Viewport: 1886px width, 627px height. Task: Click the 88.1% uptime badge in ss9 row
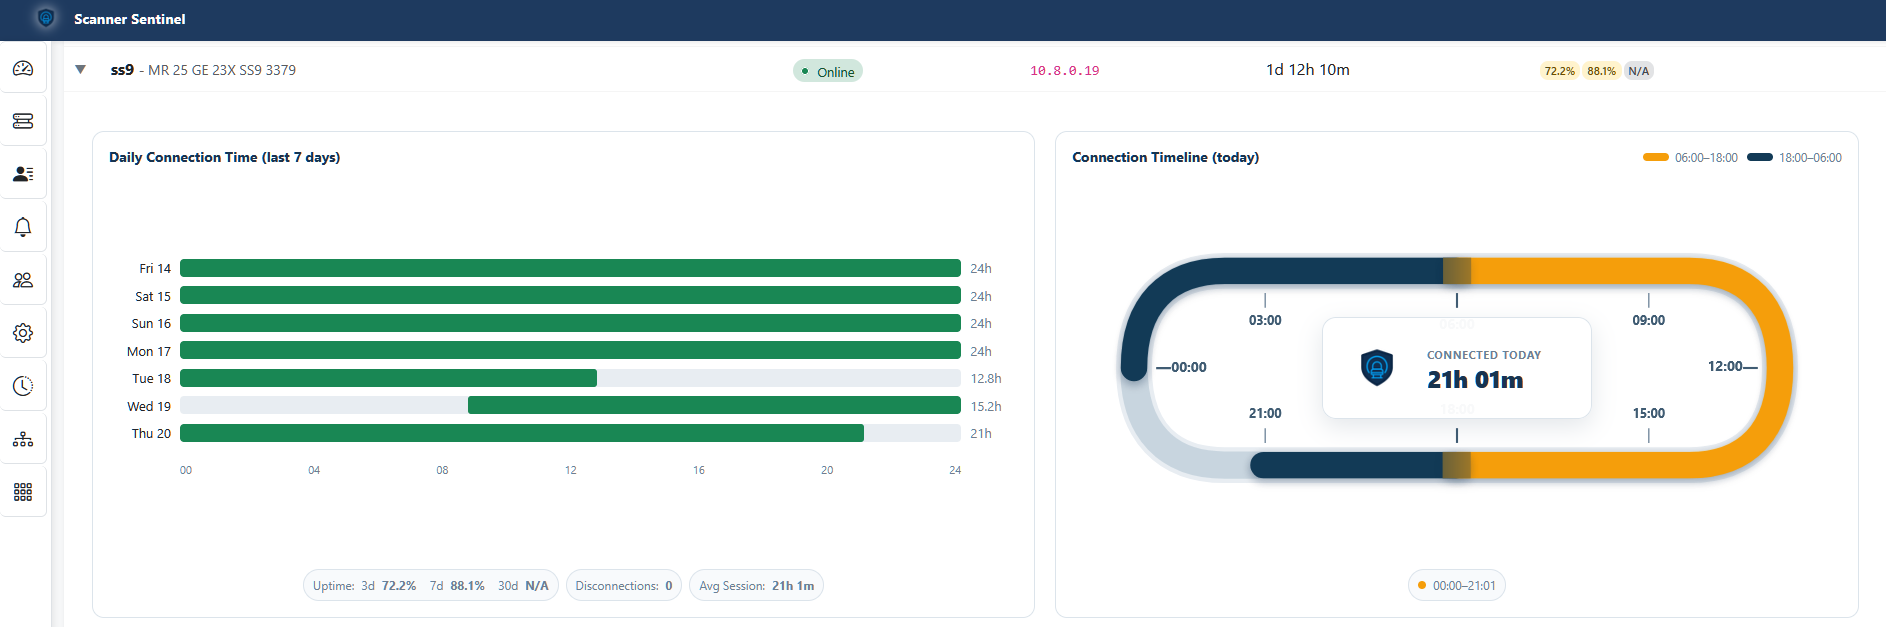pos(1601,71)
